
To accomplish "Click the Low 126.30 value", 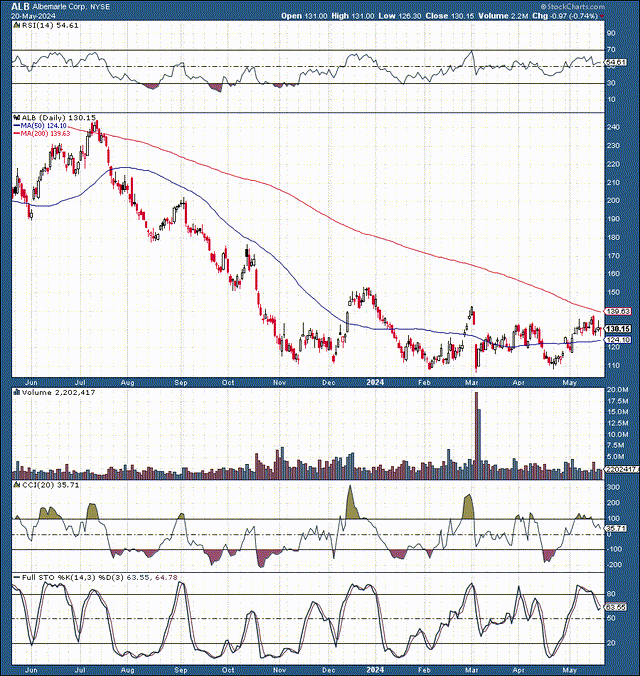I will point(400,16).
